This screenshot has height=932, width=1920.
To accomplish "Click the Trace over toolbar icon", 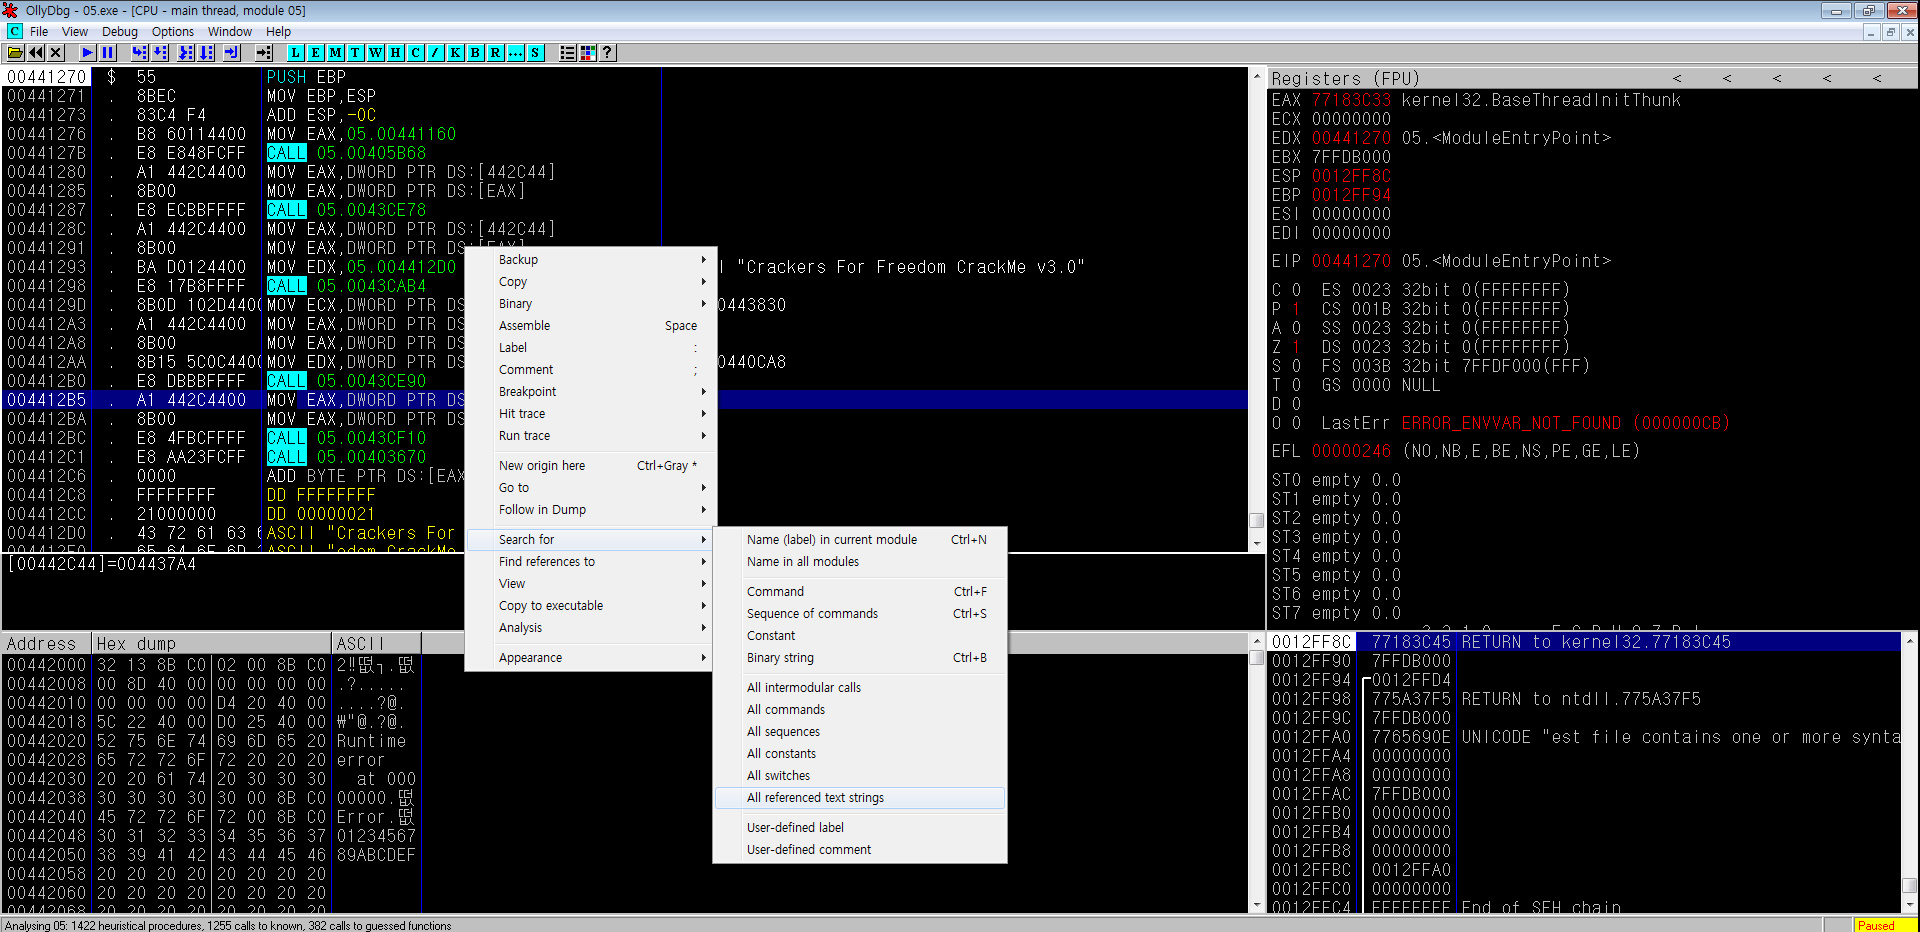I will tap(206, 53).
